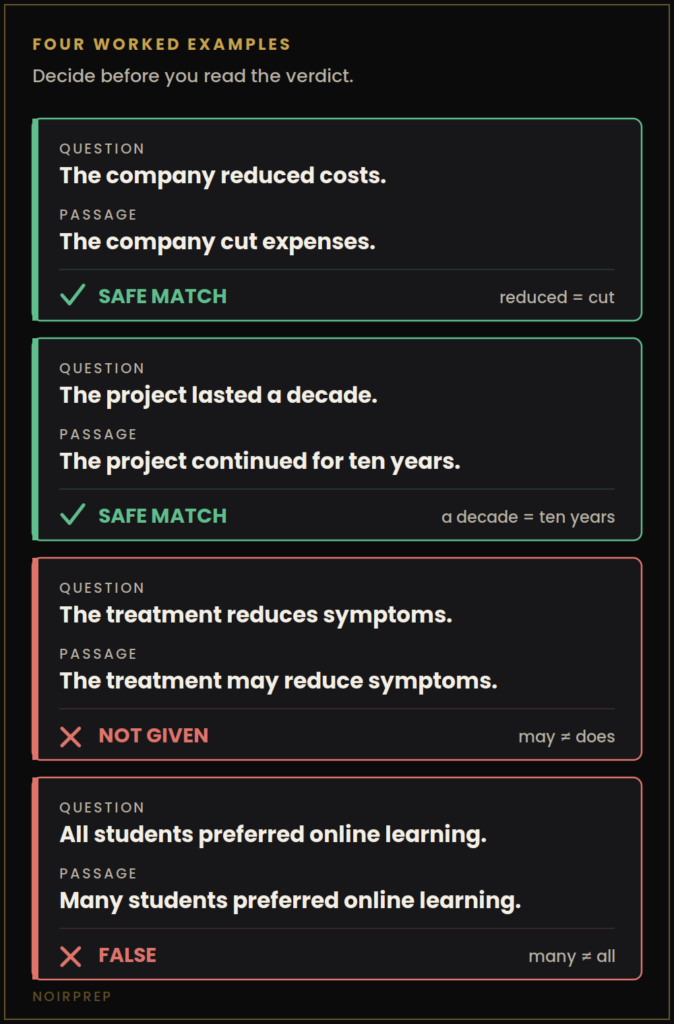Click the FOUR WORKED EXAMPLES heading

coord(161,44)
